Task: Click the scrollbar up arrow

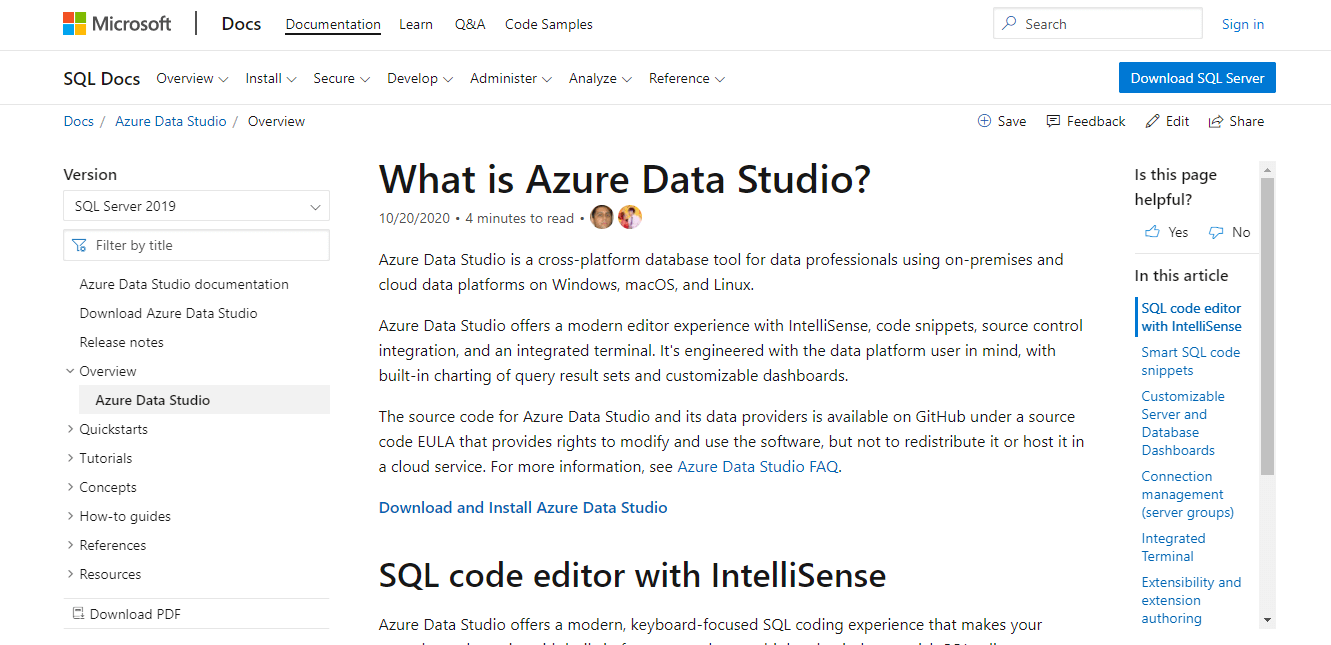Action: (x=1267, y=169)
